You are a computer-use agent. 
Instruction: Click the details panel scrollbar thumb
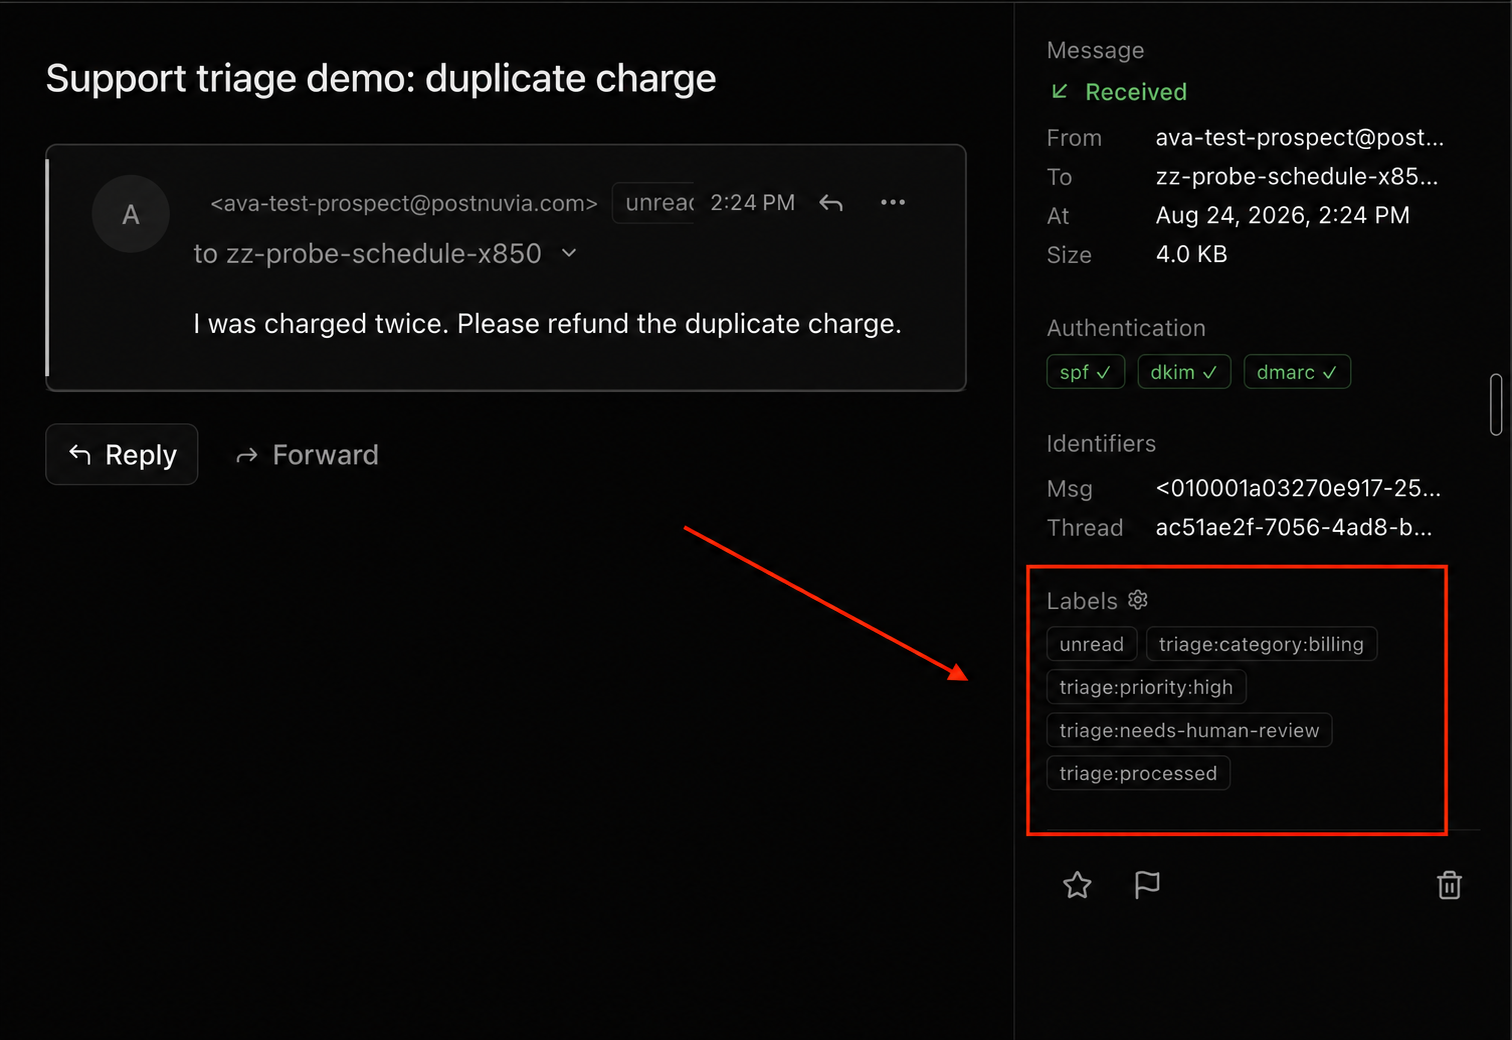click(1496, 405)
